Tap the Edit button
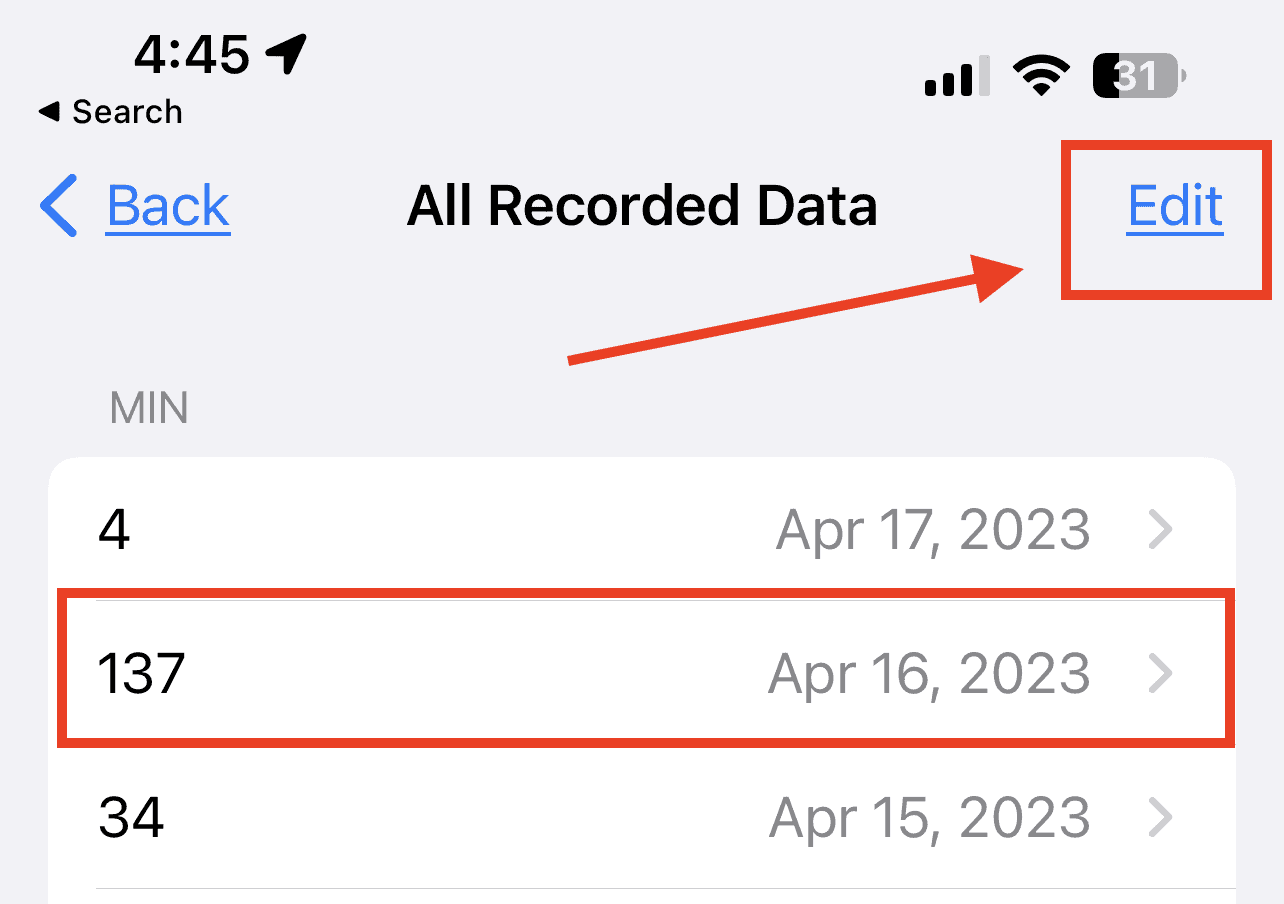Screen dimensions: 1284x904 [1174, 207]
